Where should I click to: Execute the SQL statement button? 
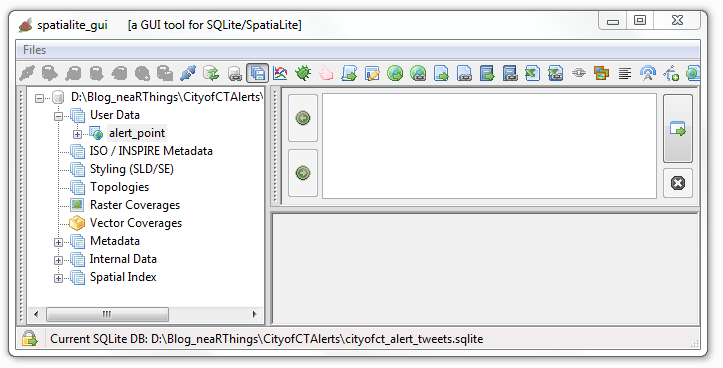(x=678, y=129)
